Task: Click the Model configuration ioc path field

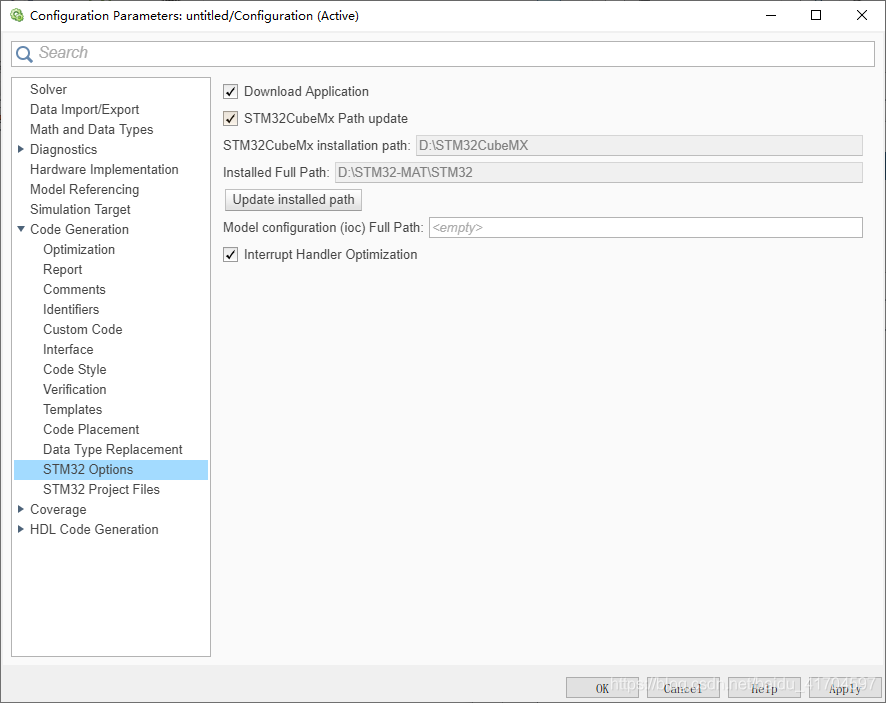Action: point(645,228)
